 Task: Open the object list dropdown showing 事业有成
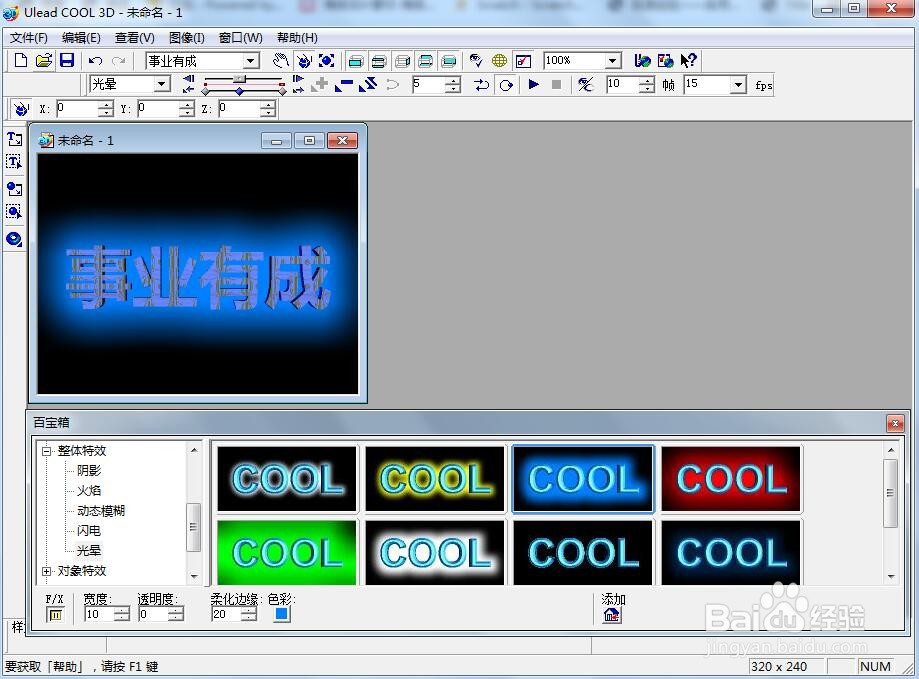point(251,61)
